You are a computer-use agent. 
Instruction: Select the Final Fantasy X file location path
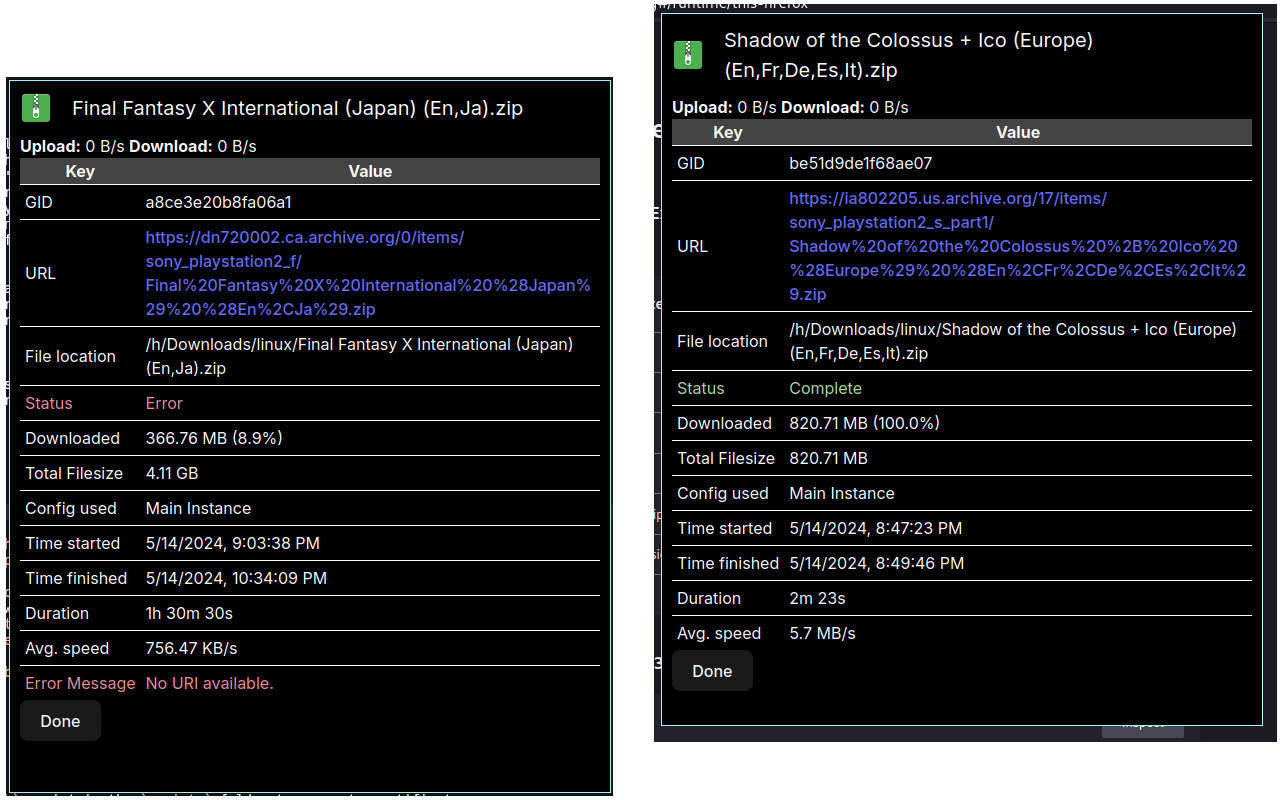point(359,356)
